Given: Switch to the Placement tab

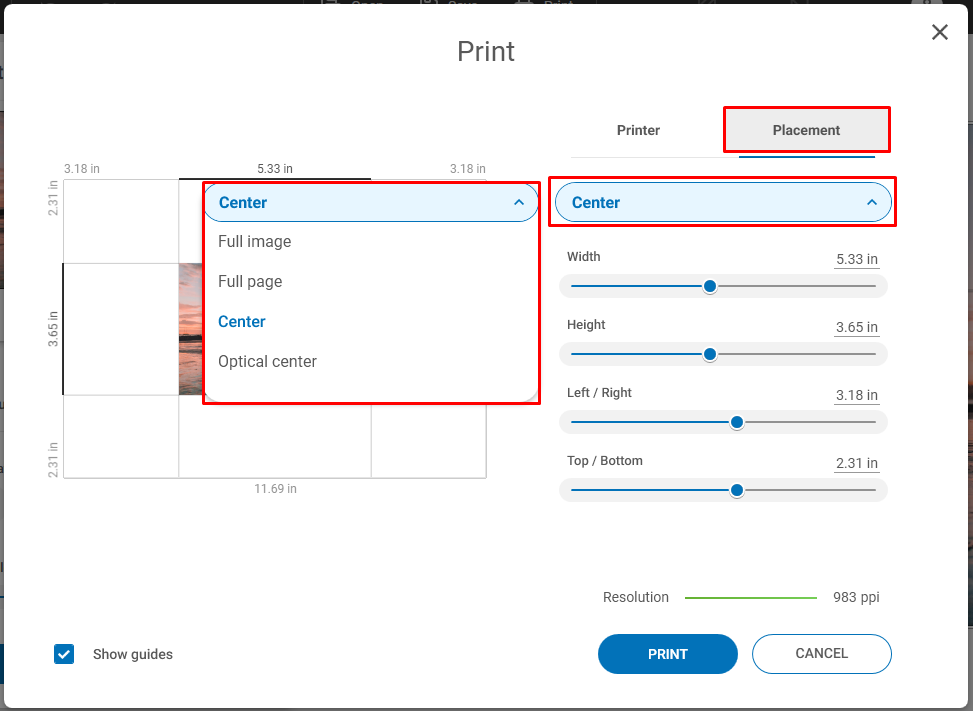Looking at the screenshot, I should point(806,130).
